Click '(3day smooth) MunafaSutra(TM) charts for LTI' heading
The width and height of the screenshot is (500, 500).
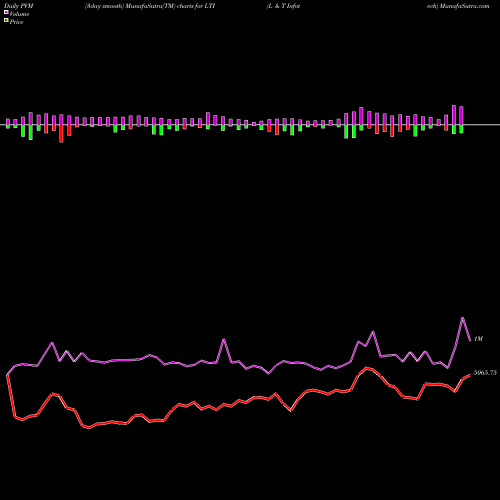[x=150, y=6]
